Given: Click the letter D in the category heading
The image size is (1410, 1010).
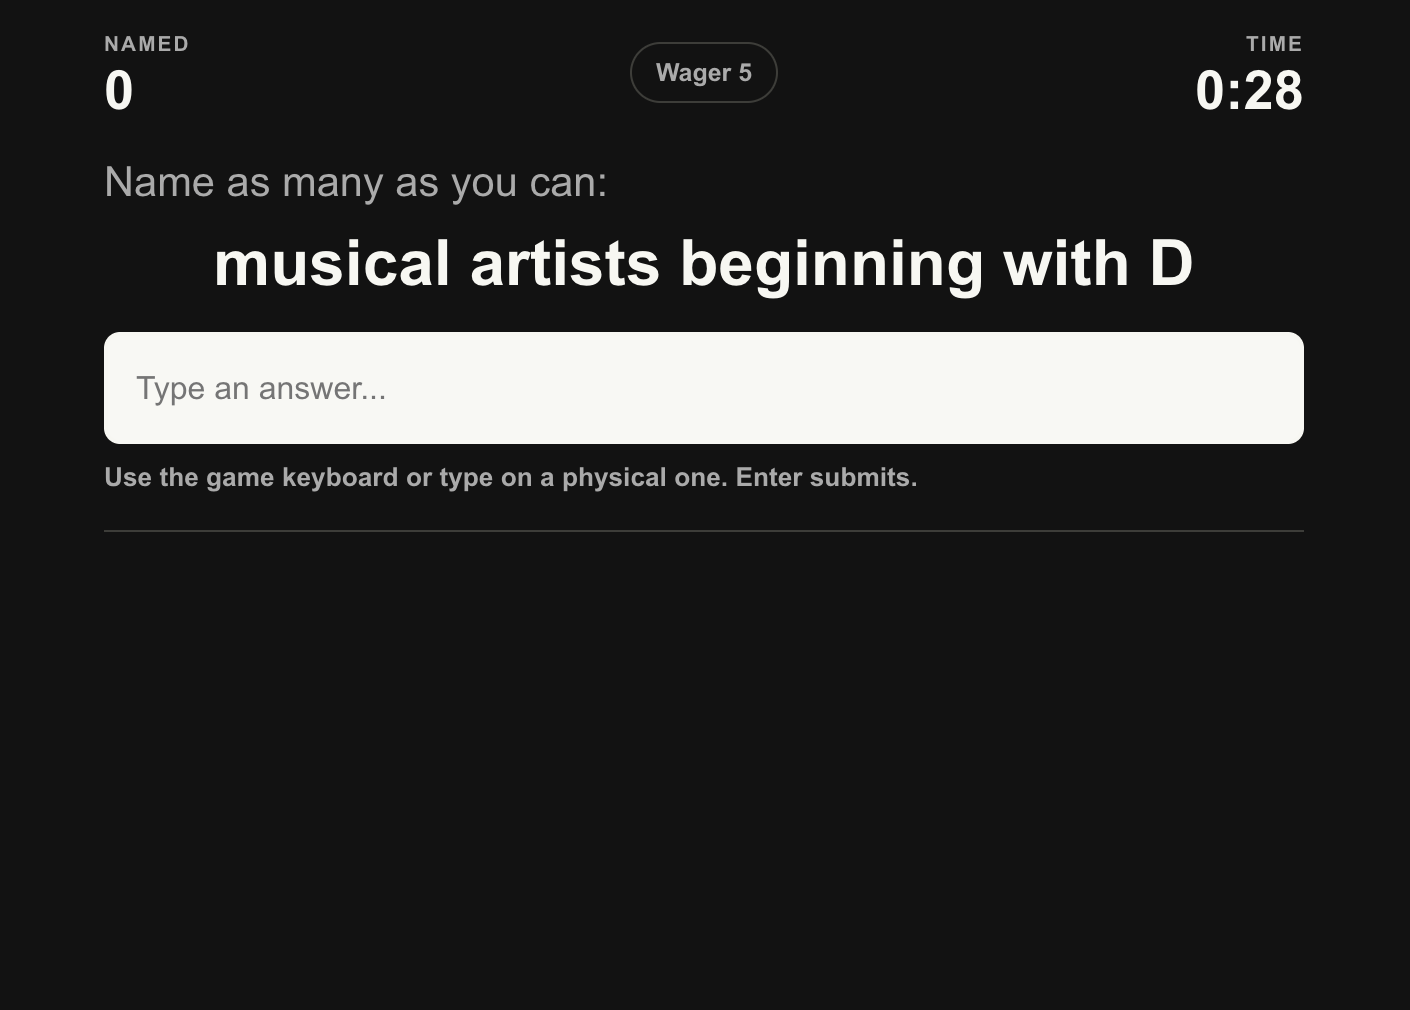Looking at the screenshot, I should [x=1171, y=264].
